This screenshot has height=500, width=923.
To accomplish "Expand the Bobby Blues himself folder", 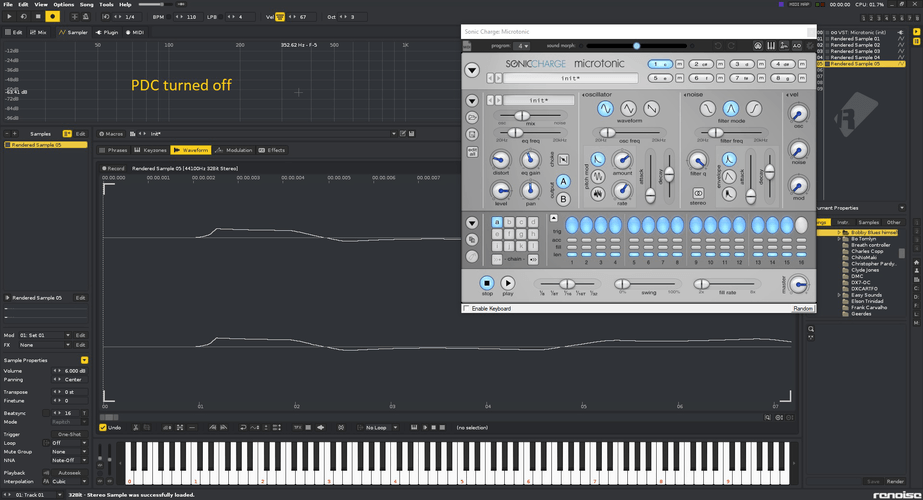I will 839,233.
